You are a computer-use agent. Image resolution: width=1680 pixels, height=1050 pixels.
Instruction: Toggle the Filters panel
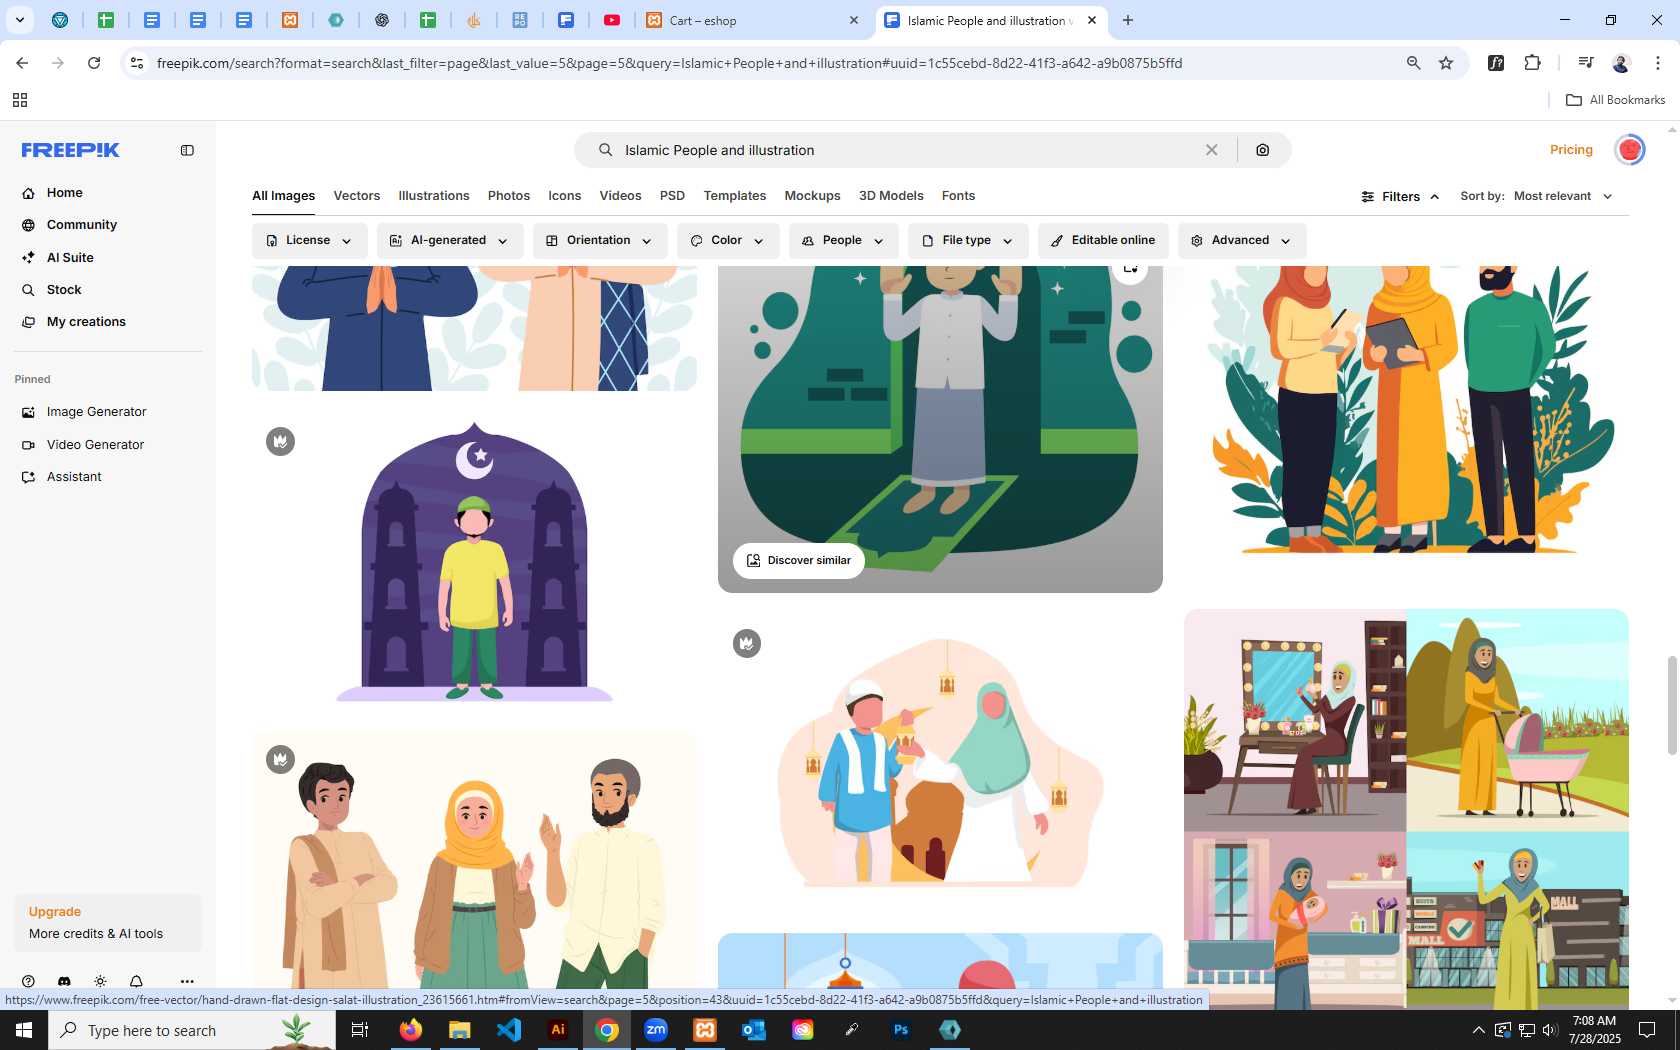coord(1400,197)
